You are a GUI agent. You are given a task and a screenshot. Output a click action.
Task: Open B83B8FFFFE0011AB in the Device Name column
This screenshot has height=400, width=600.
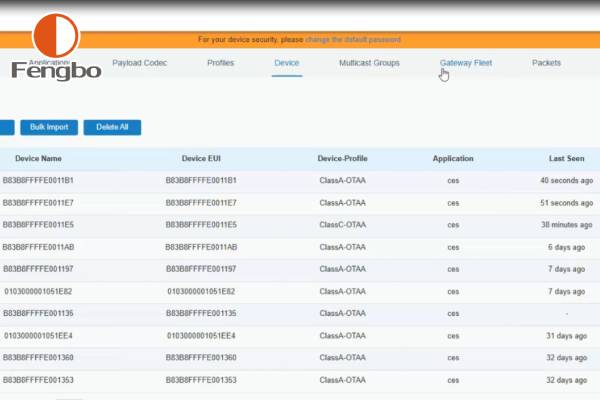(x=38, y=247)
